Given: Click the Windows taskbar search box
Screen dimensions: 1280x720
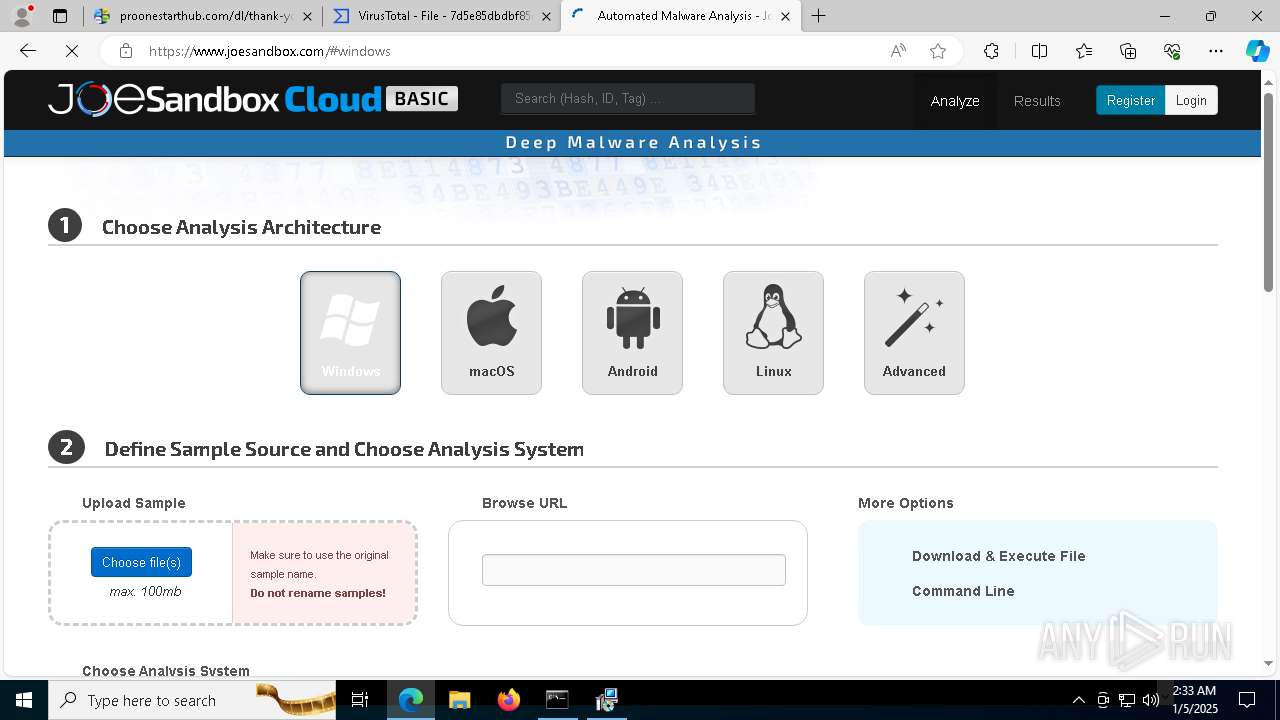Looking at the screenshot, I should point(193,700).
